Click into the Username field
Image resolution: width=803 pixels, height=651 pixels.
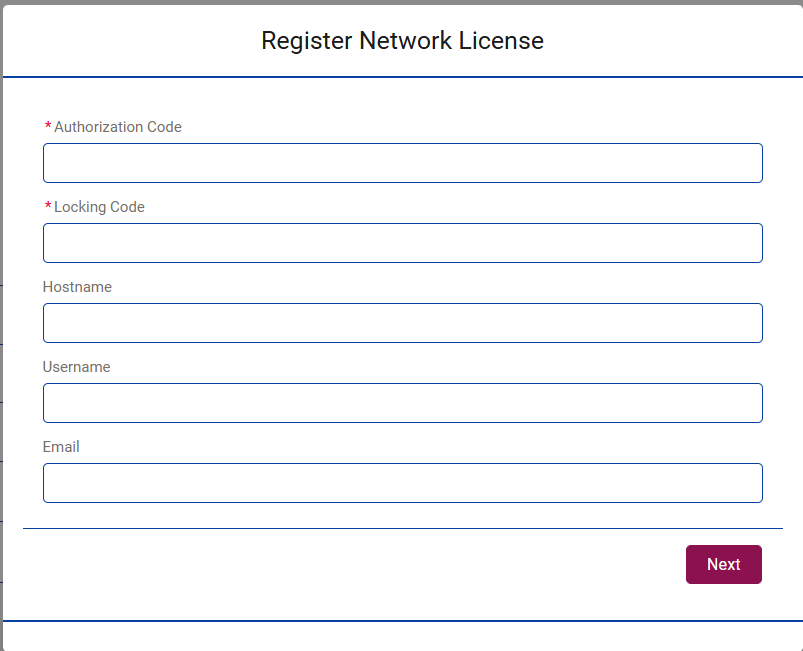point(403,403)
